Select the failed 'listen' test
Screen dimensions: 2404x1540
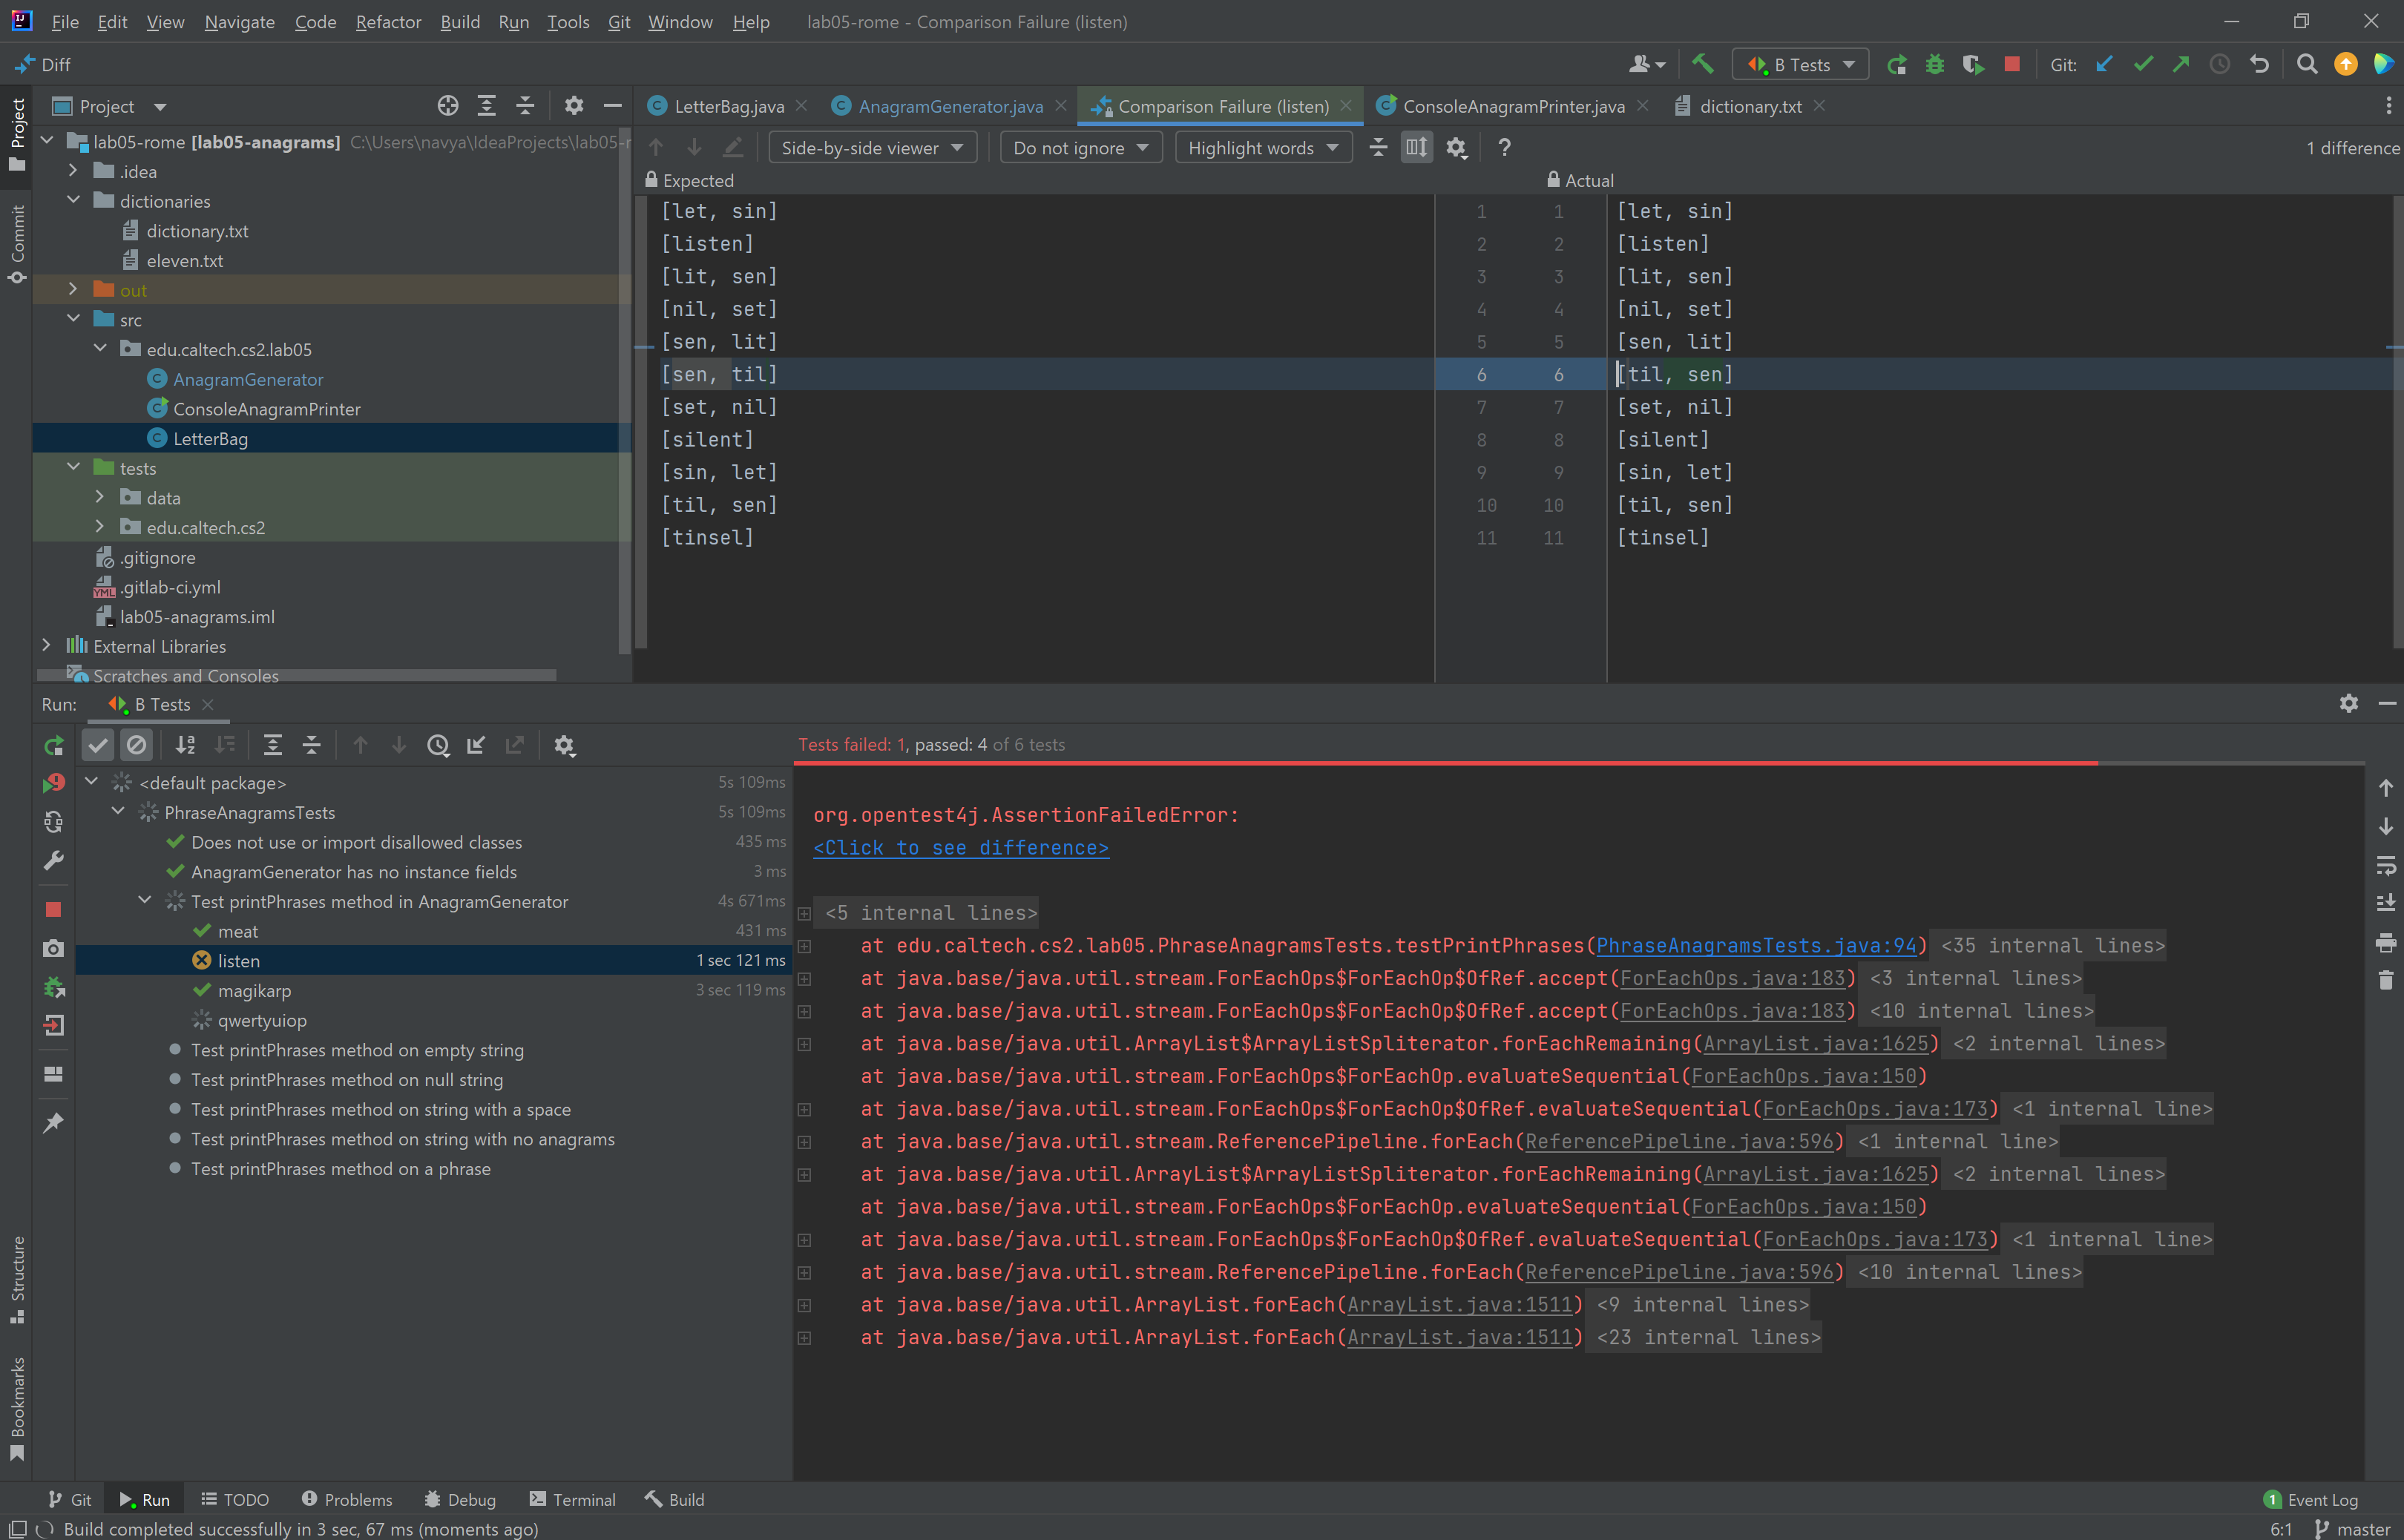[x=239, y=961]
